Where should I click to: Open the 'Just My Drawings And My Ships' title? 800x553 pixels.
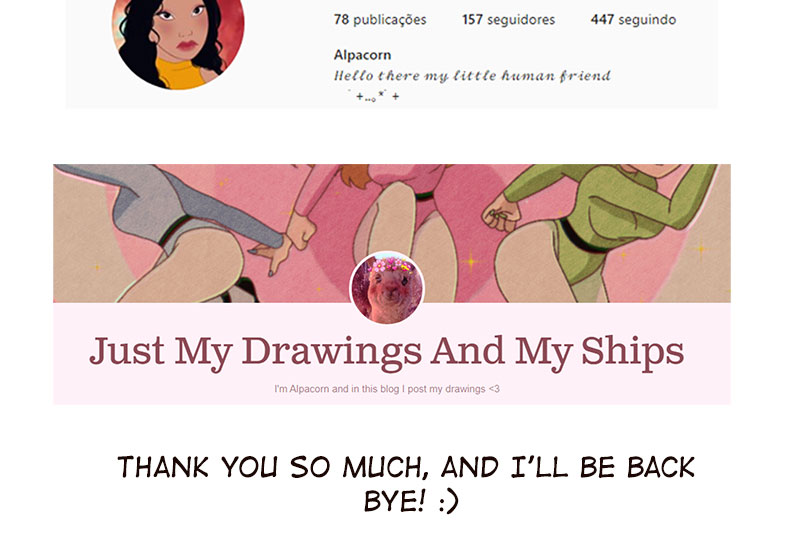[387, 352]
